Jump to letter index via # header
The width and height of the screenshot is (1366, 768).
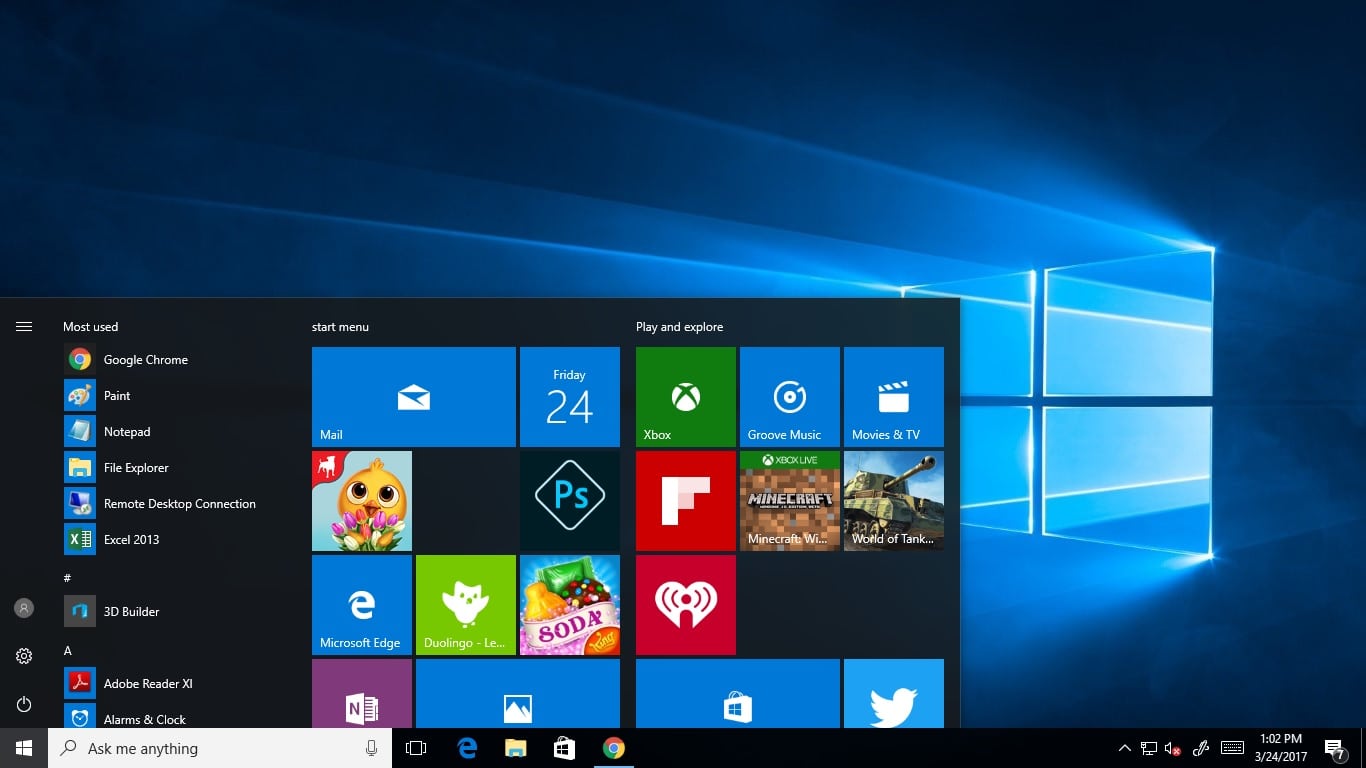pyautogui.click(x=67, y=577)
